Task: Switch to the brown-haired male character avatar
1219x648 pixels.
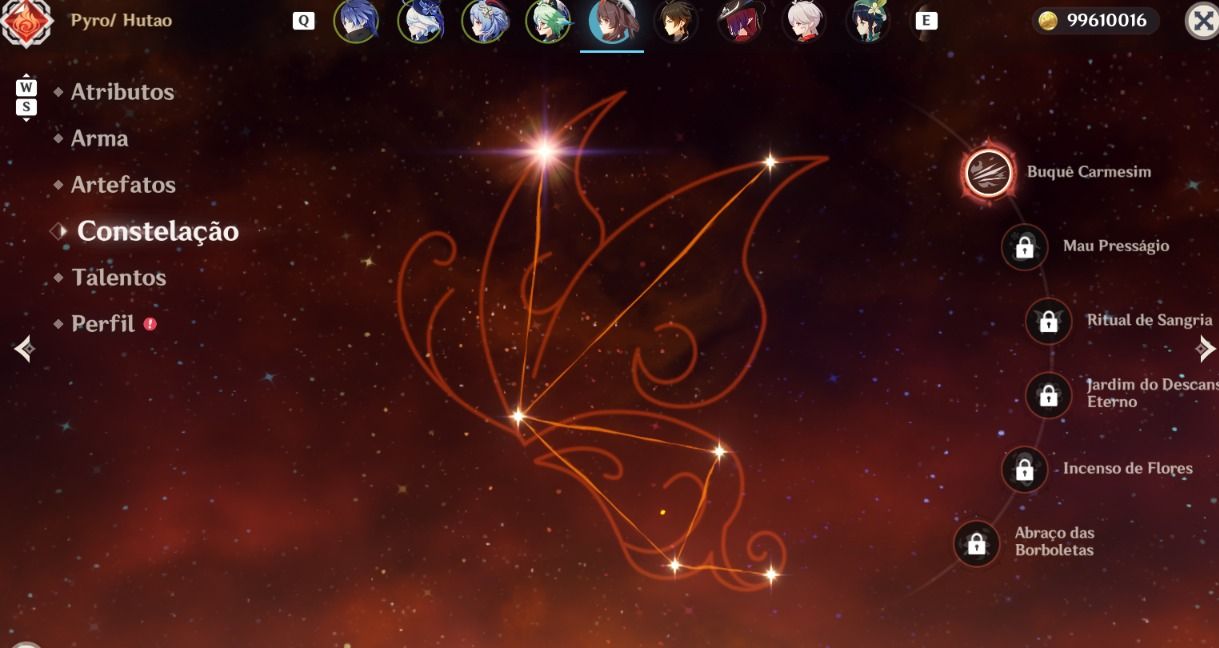Action: pos(676,21)
